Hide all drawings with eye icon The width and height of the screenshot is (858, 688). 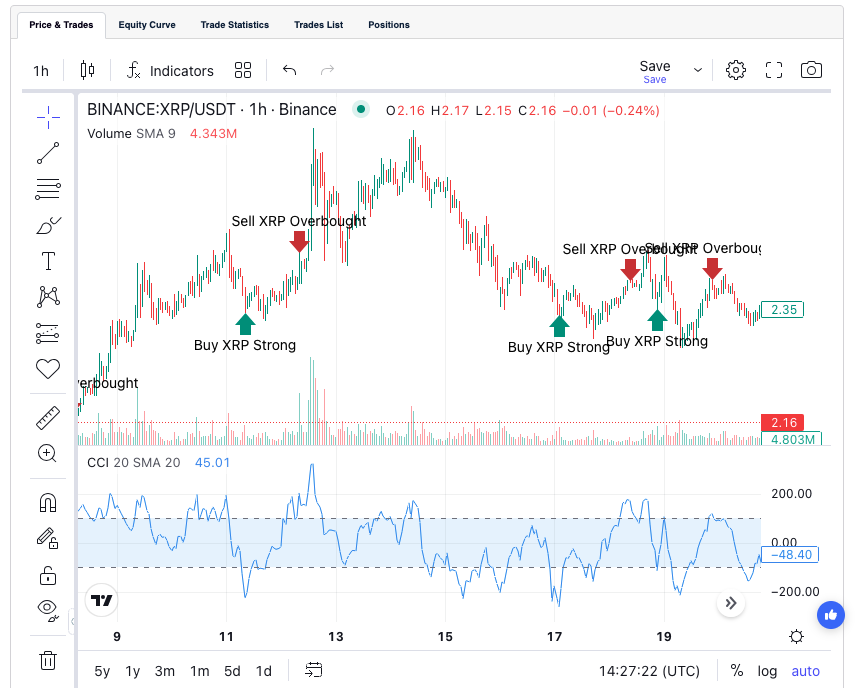click(48, 610)
